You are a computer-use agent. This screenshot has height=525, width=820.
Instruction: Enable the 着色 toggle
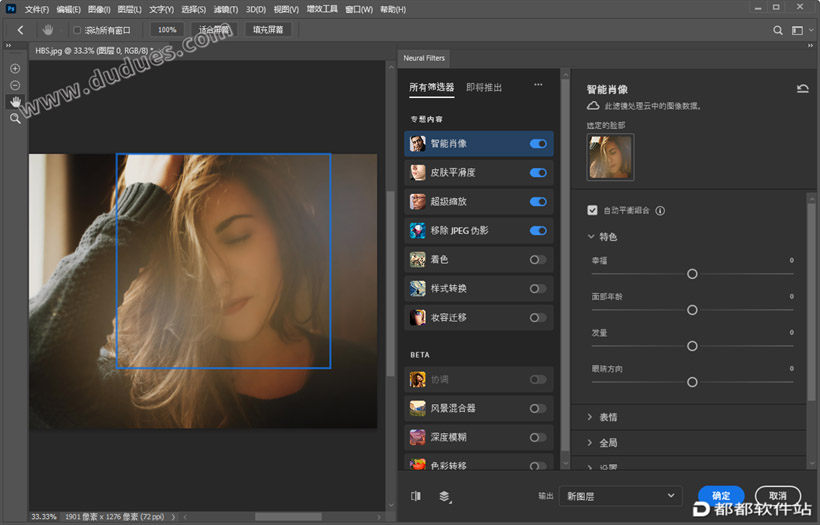(x=538, y=259)
